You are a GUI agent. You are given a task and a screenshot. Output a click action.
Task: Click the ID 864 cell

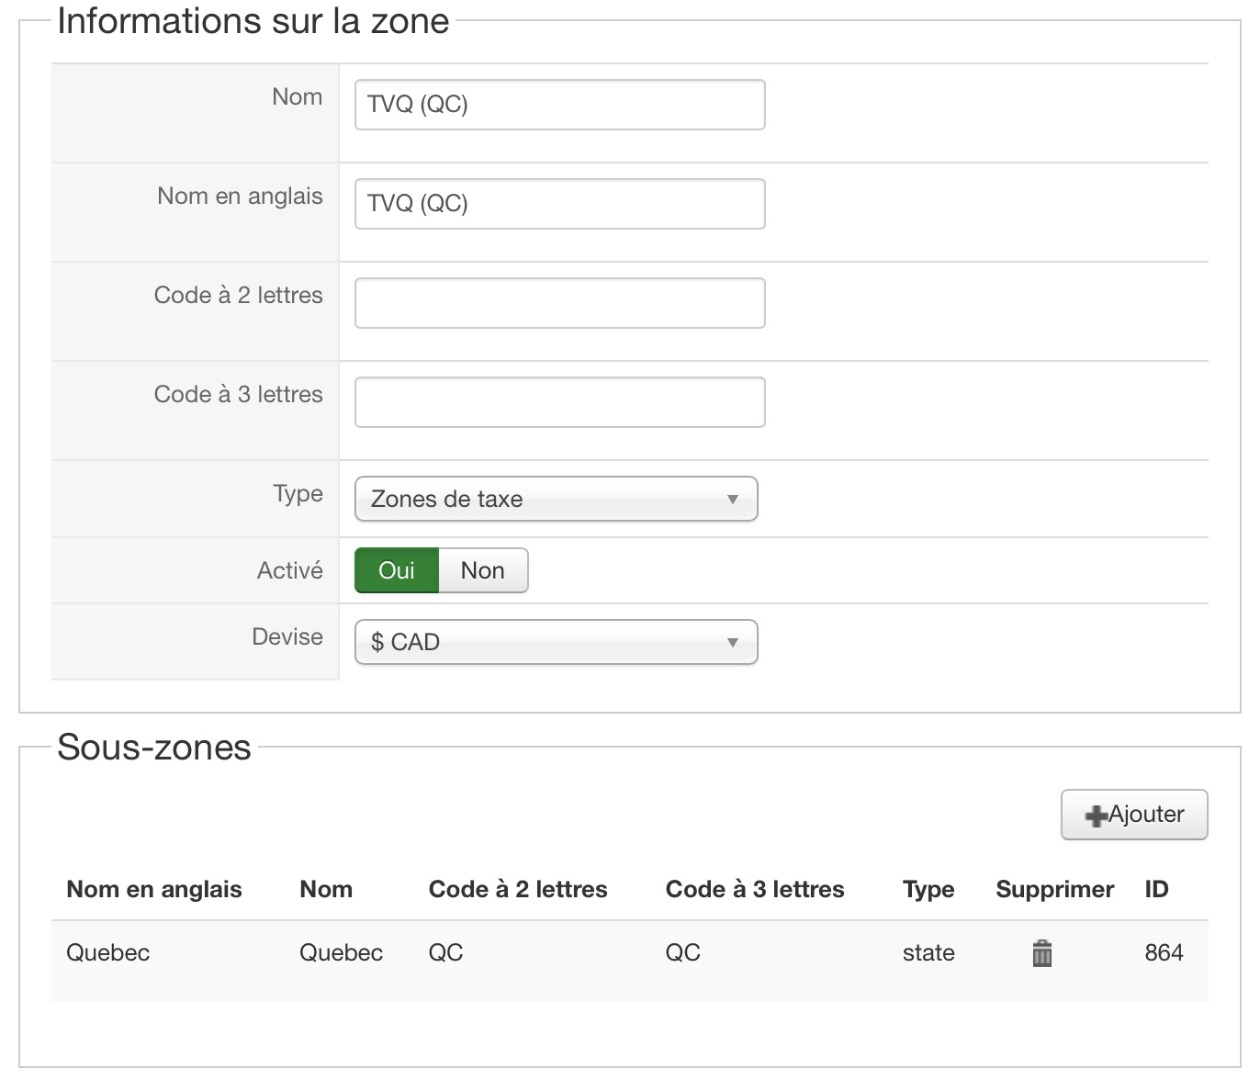pyautogui.click(x=1163, y=953)
